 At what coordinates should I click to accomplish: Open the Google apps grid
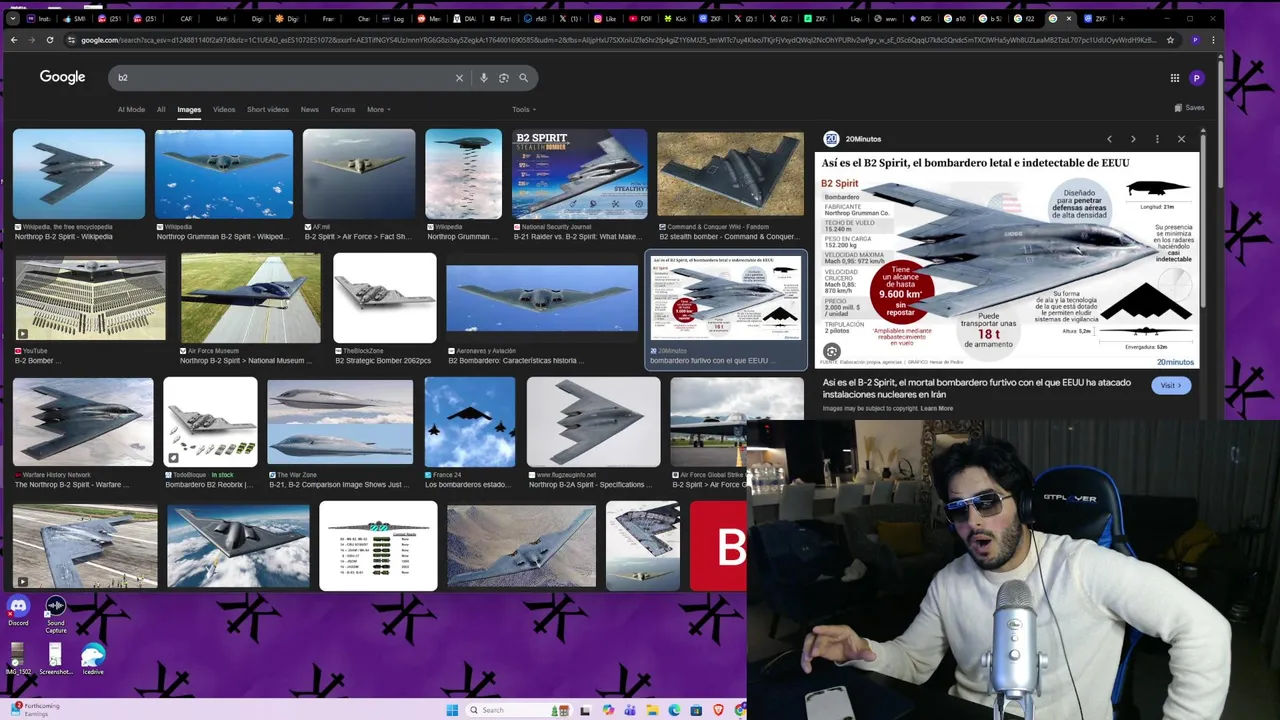point(1175,78)
